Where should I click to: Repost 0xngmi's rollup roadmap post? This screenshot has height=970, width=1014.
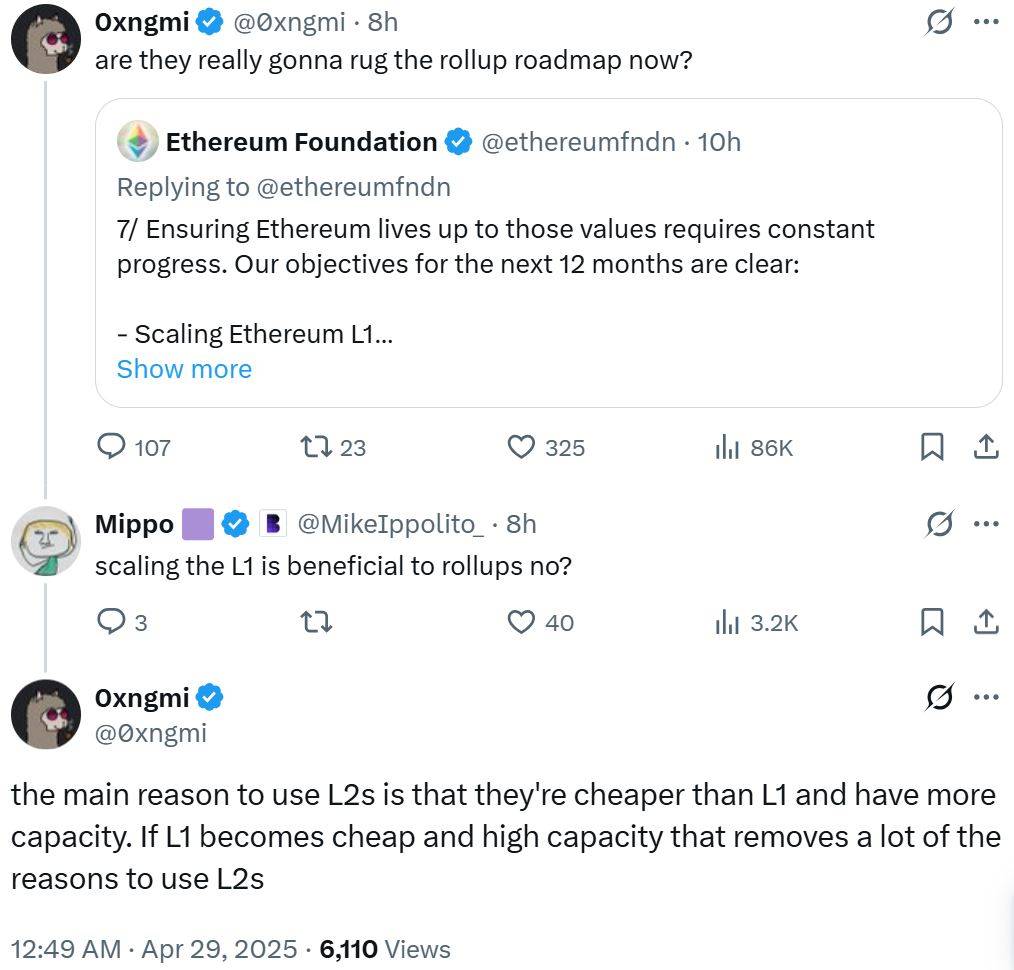click(x=316, y=447)
